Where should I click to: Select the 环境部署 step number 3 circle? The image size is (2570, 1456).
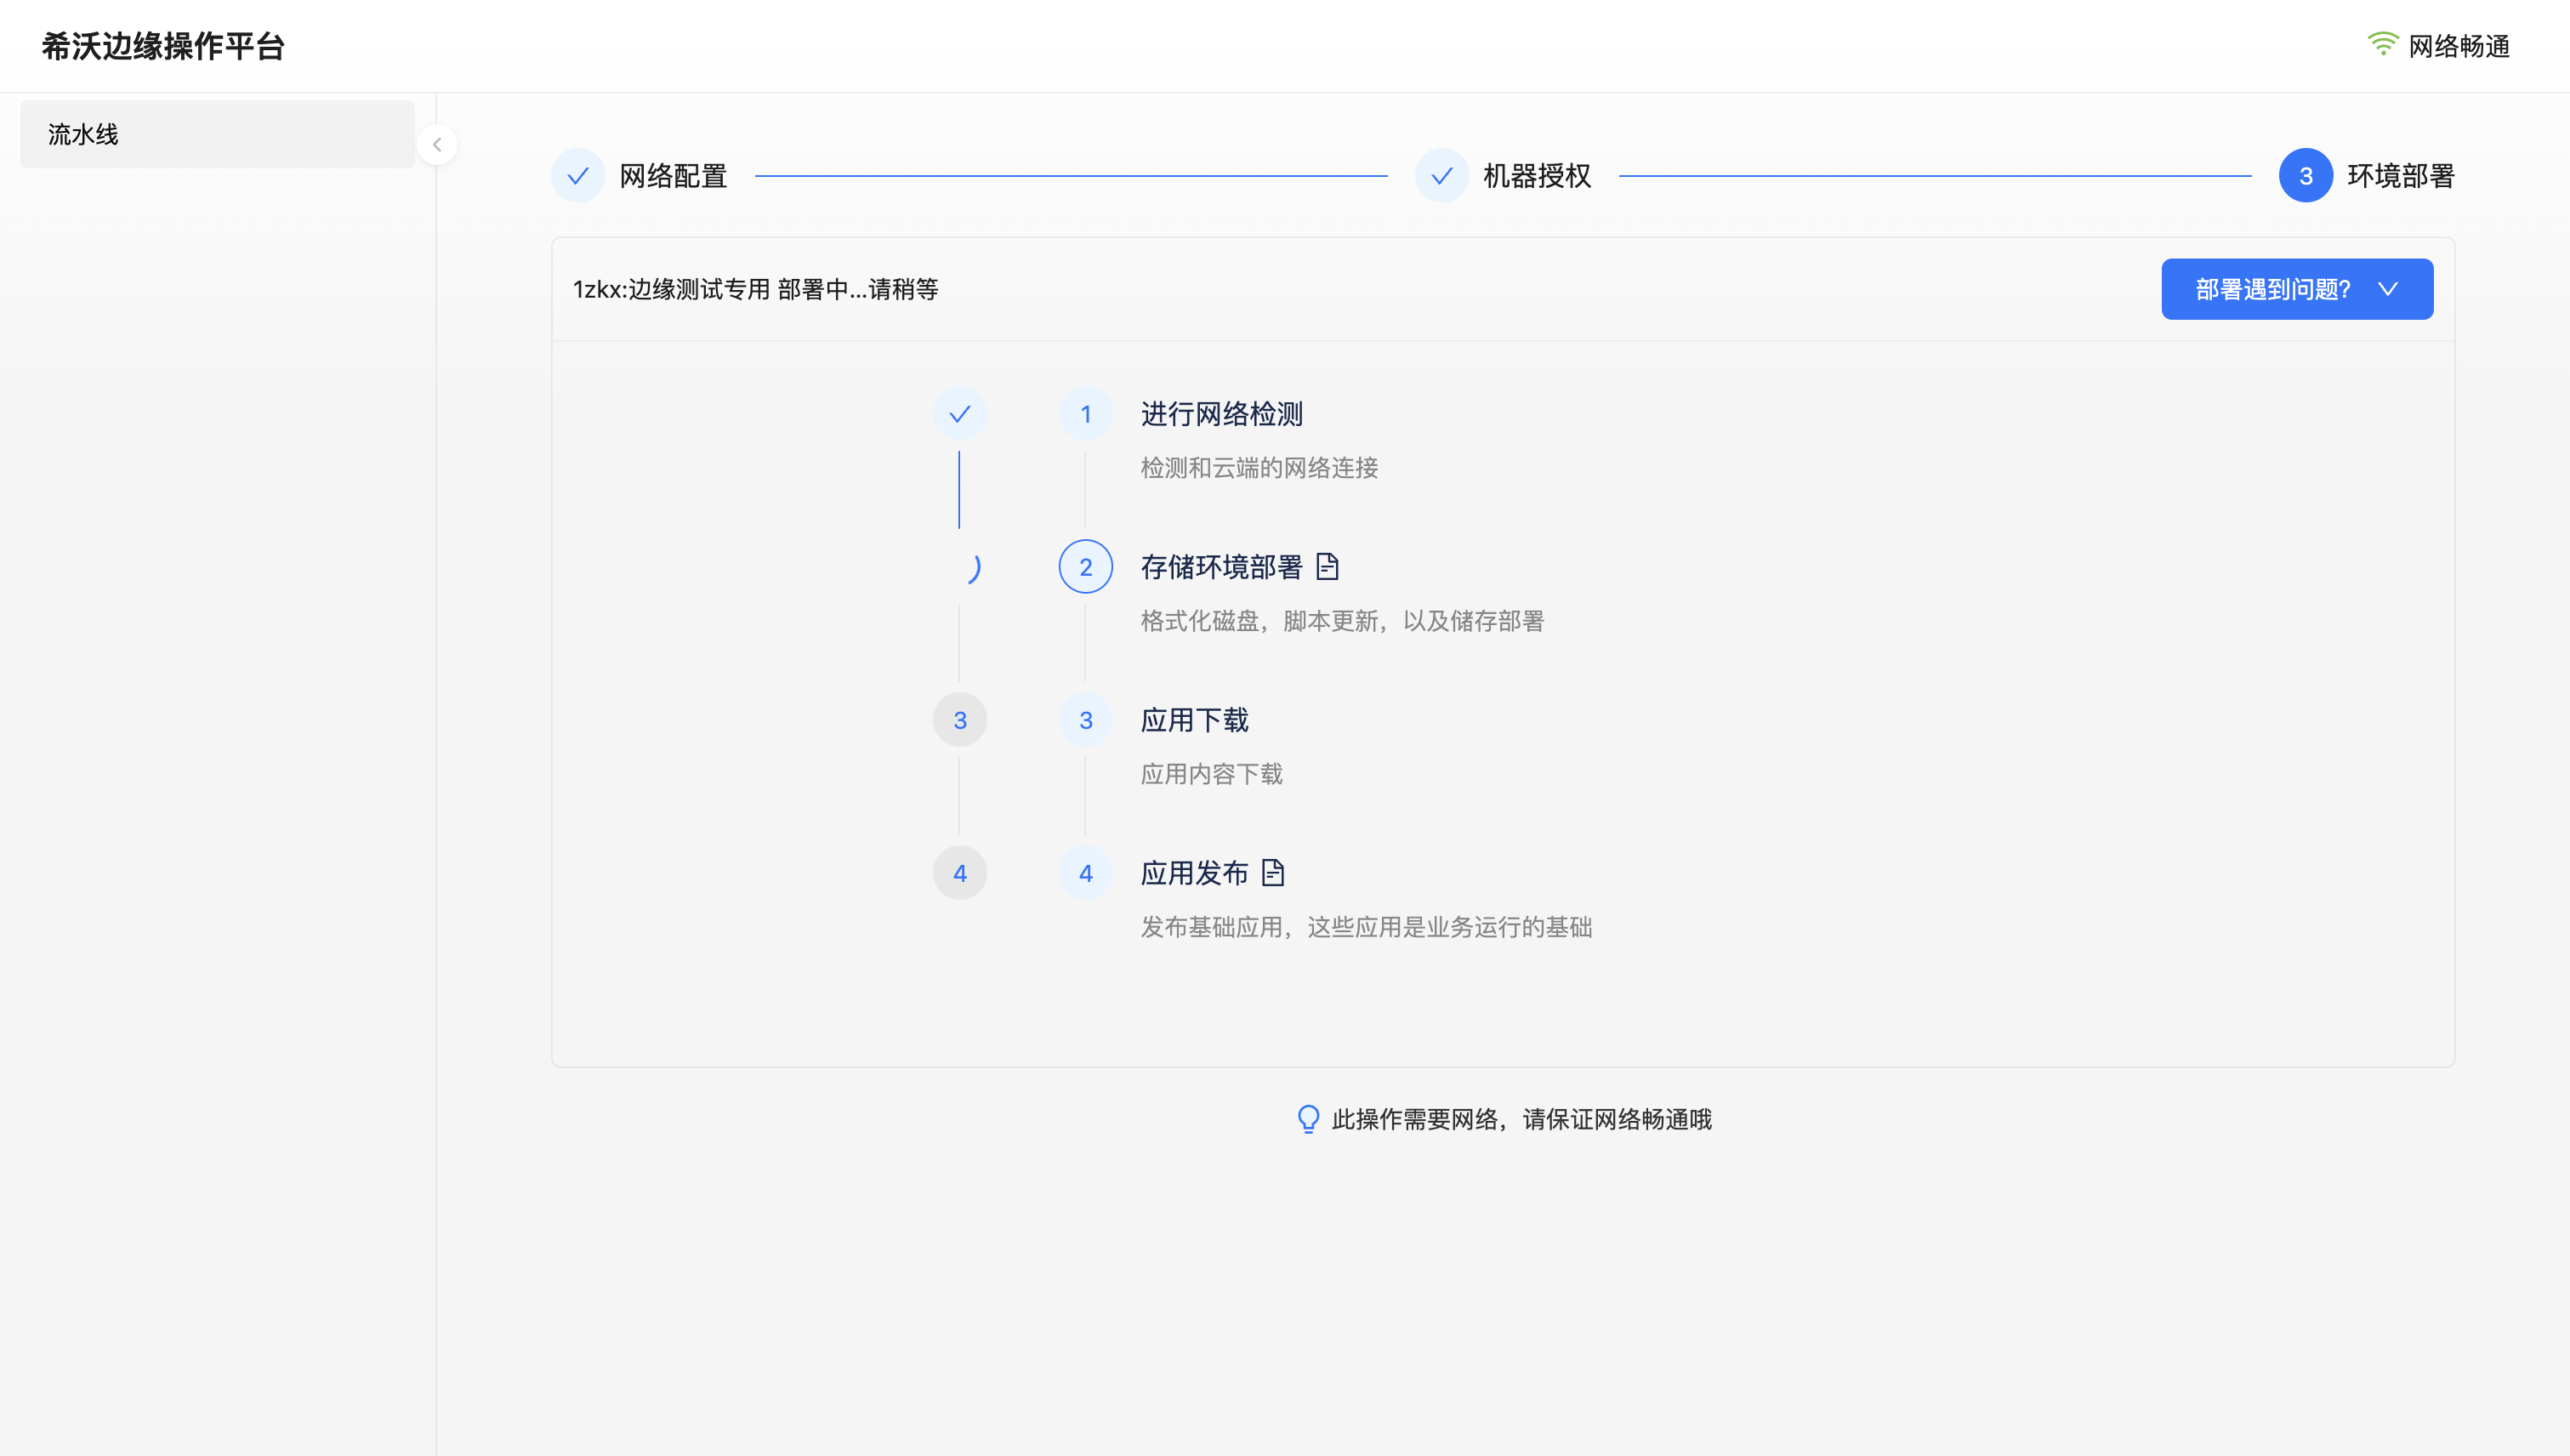tap(2306, 176)
